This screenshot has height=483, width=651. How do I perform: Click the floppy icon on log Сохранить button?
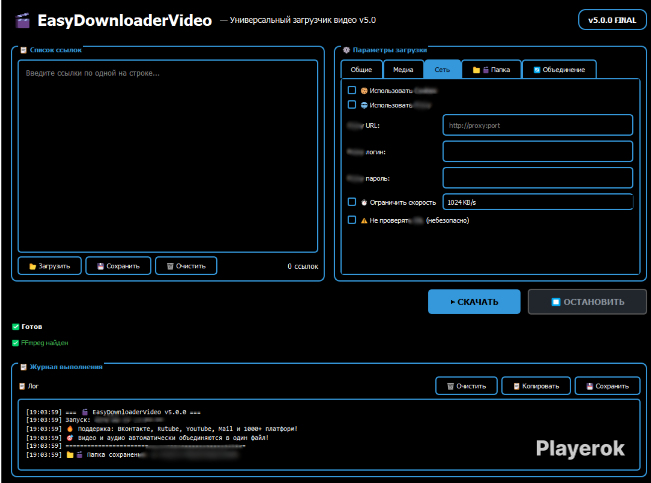pyautogui.click(x=590, y=386)
